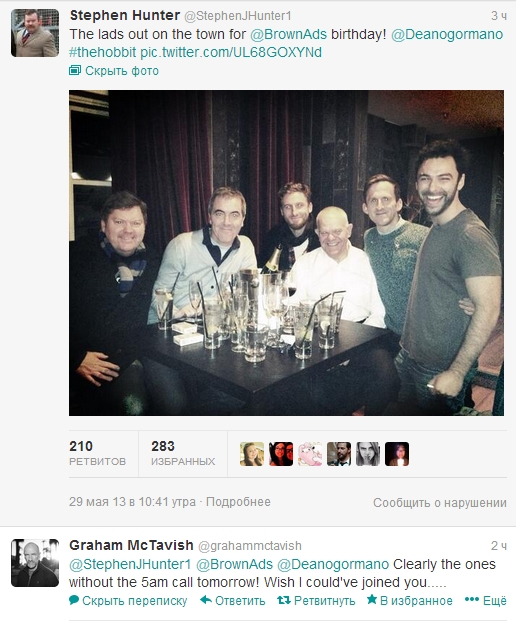Expand tweet details via Подробнее
Screen dimensions: 516x621
click(x=238, y=502)
